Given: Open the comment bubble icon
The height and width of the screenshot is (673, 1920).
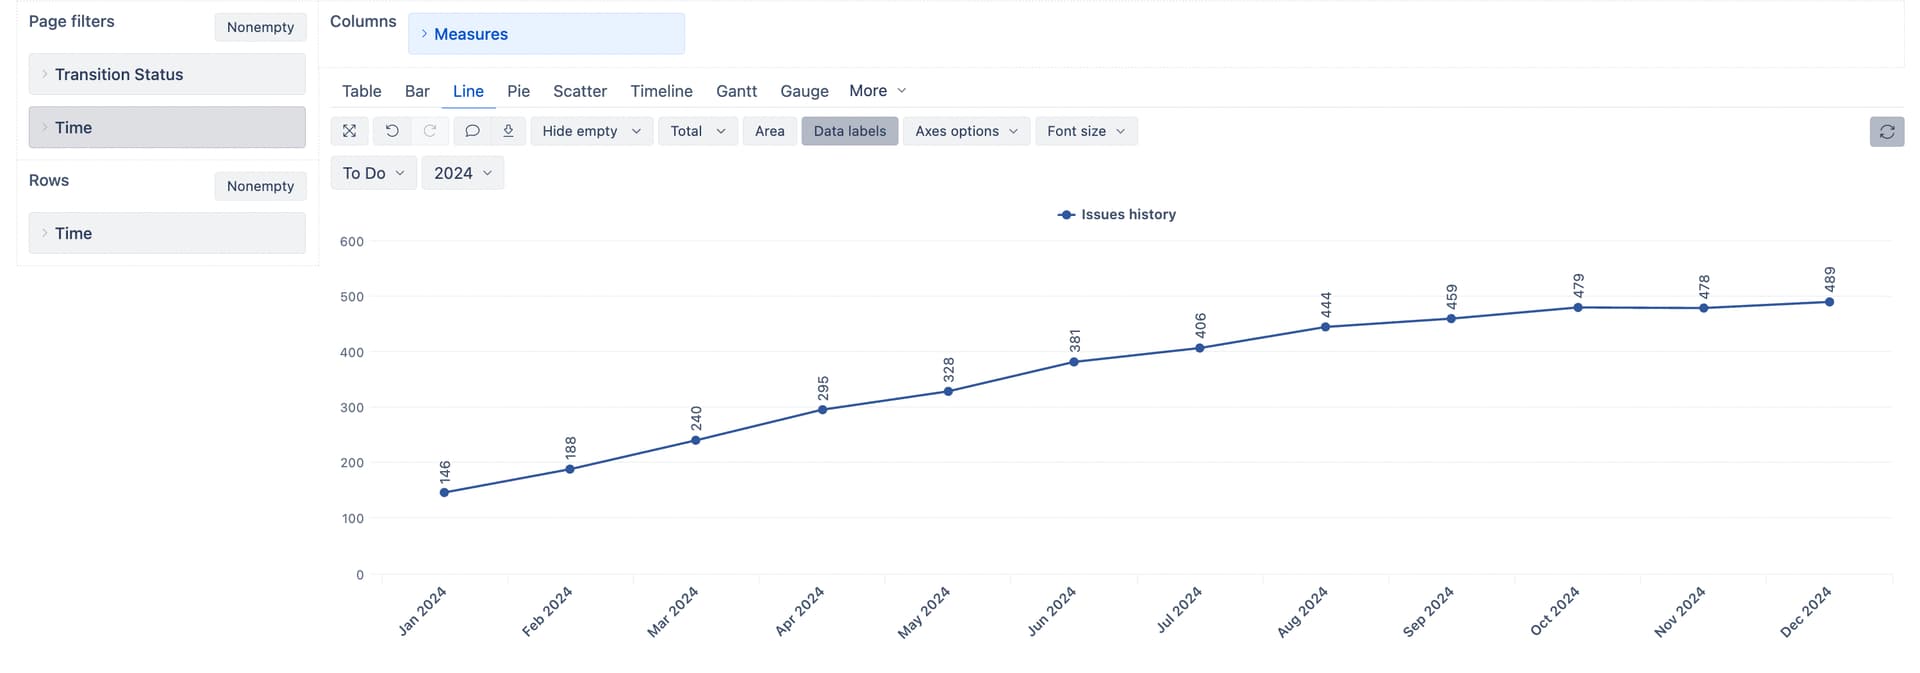Looking at the screenshot, I should (x=472, y=131).
